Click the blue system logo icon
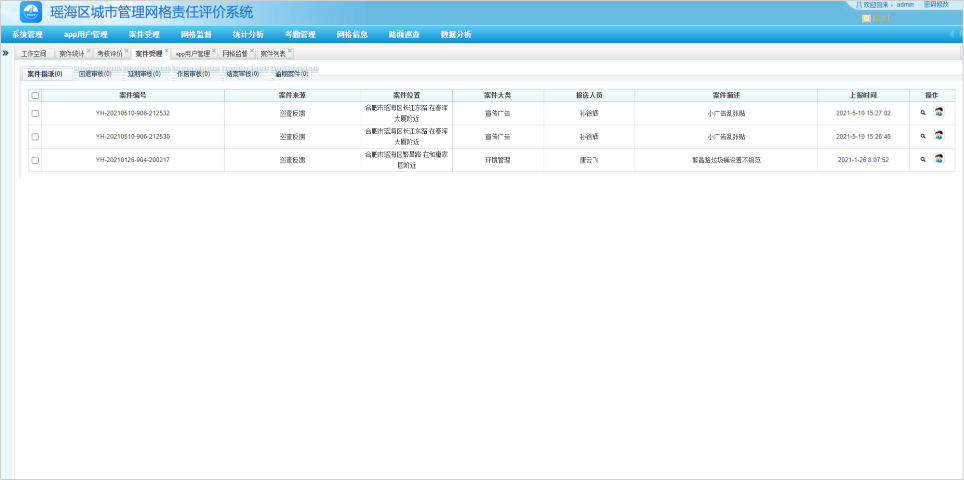 click(31, 12)
